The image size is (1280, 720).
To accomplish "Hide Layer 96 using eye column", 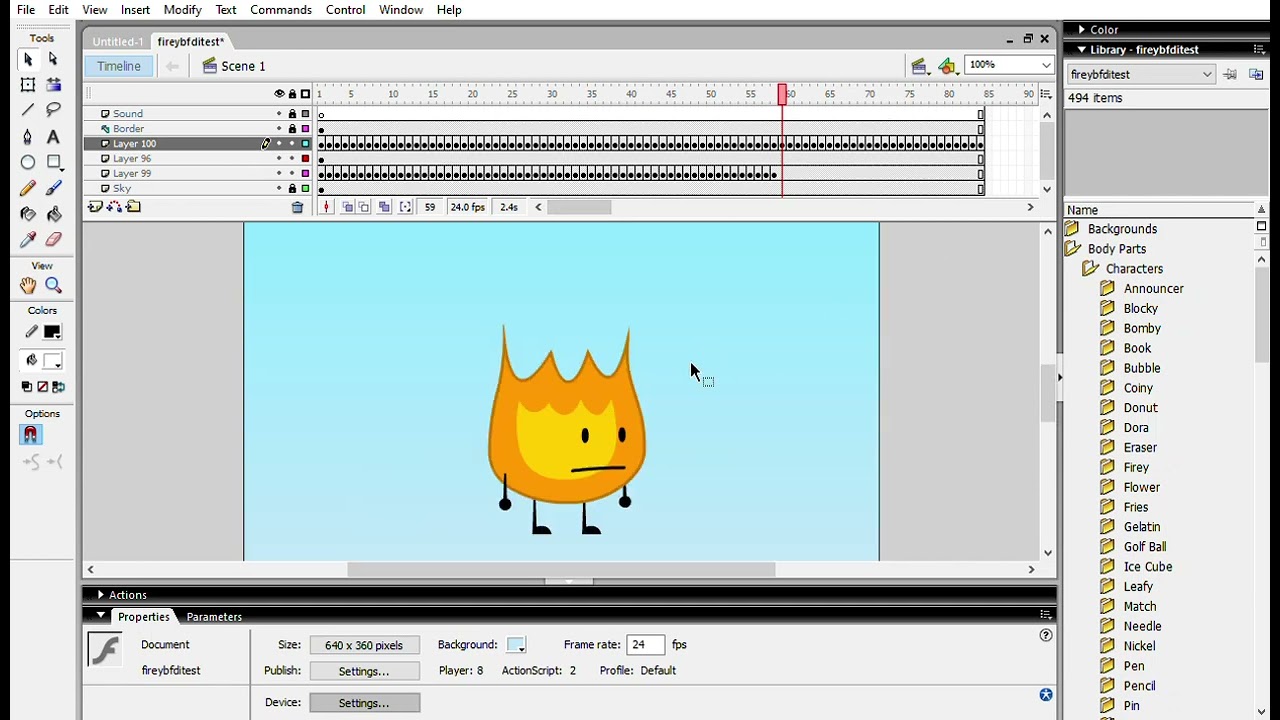I will [x=279, y=159].
